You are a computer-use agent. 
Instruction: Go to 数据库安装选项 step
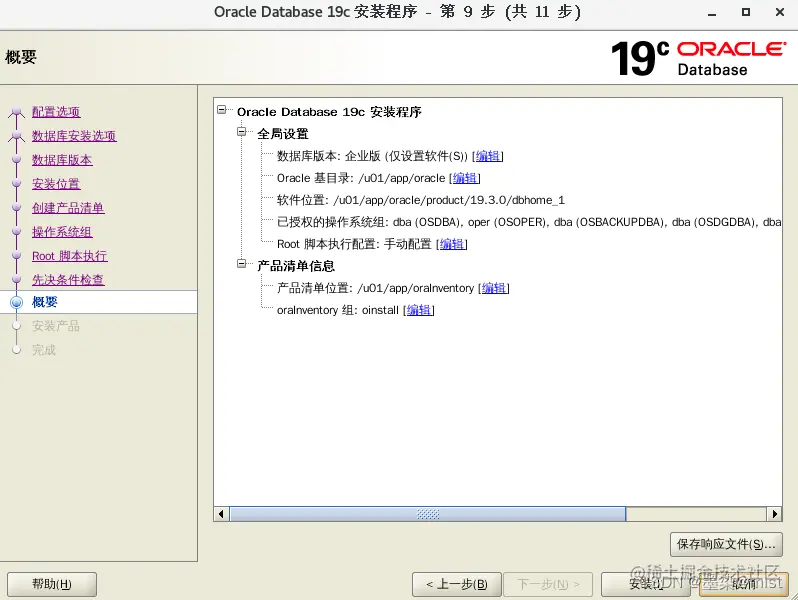74,135
